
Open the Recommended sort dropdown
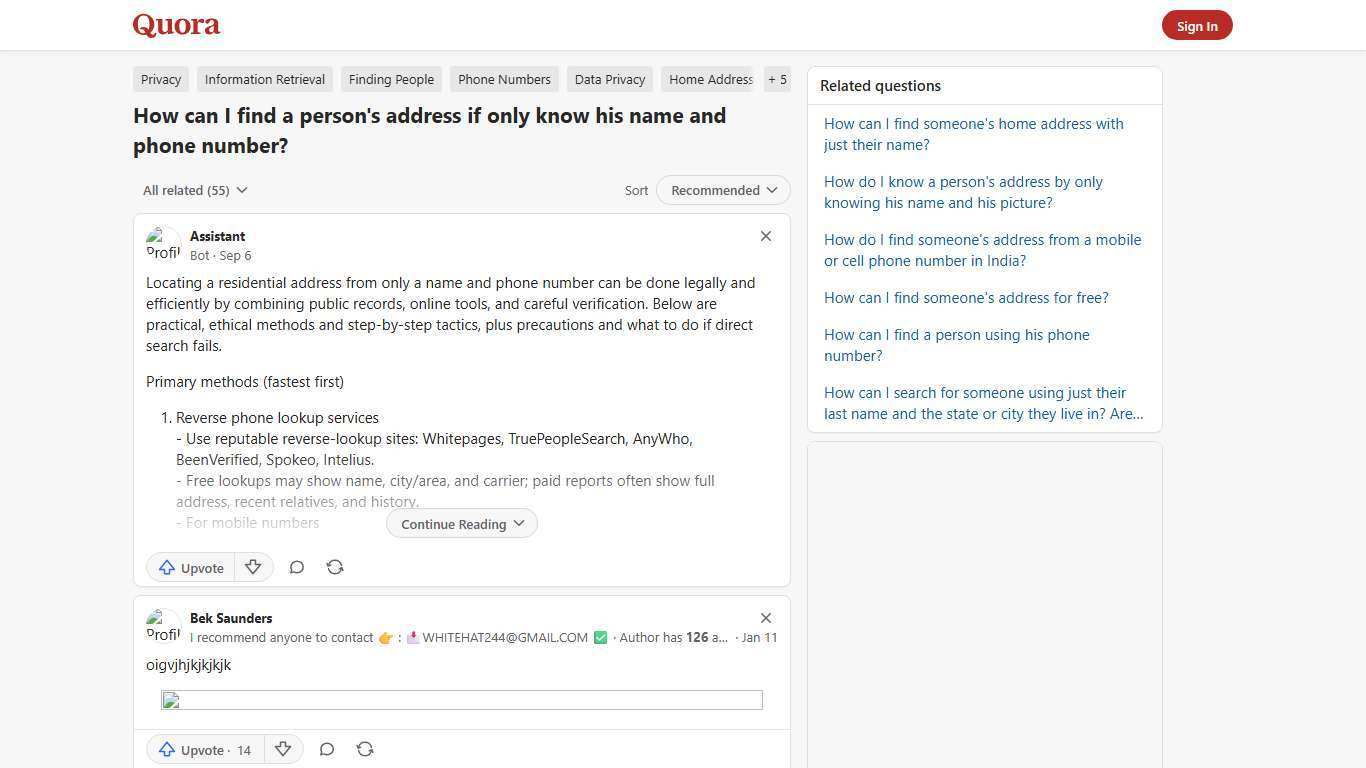[722, 190]
